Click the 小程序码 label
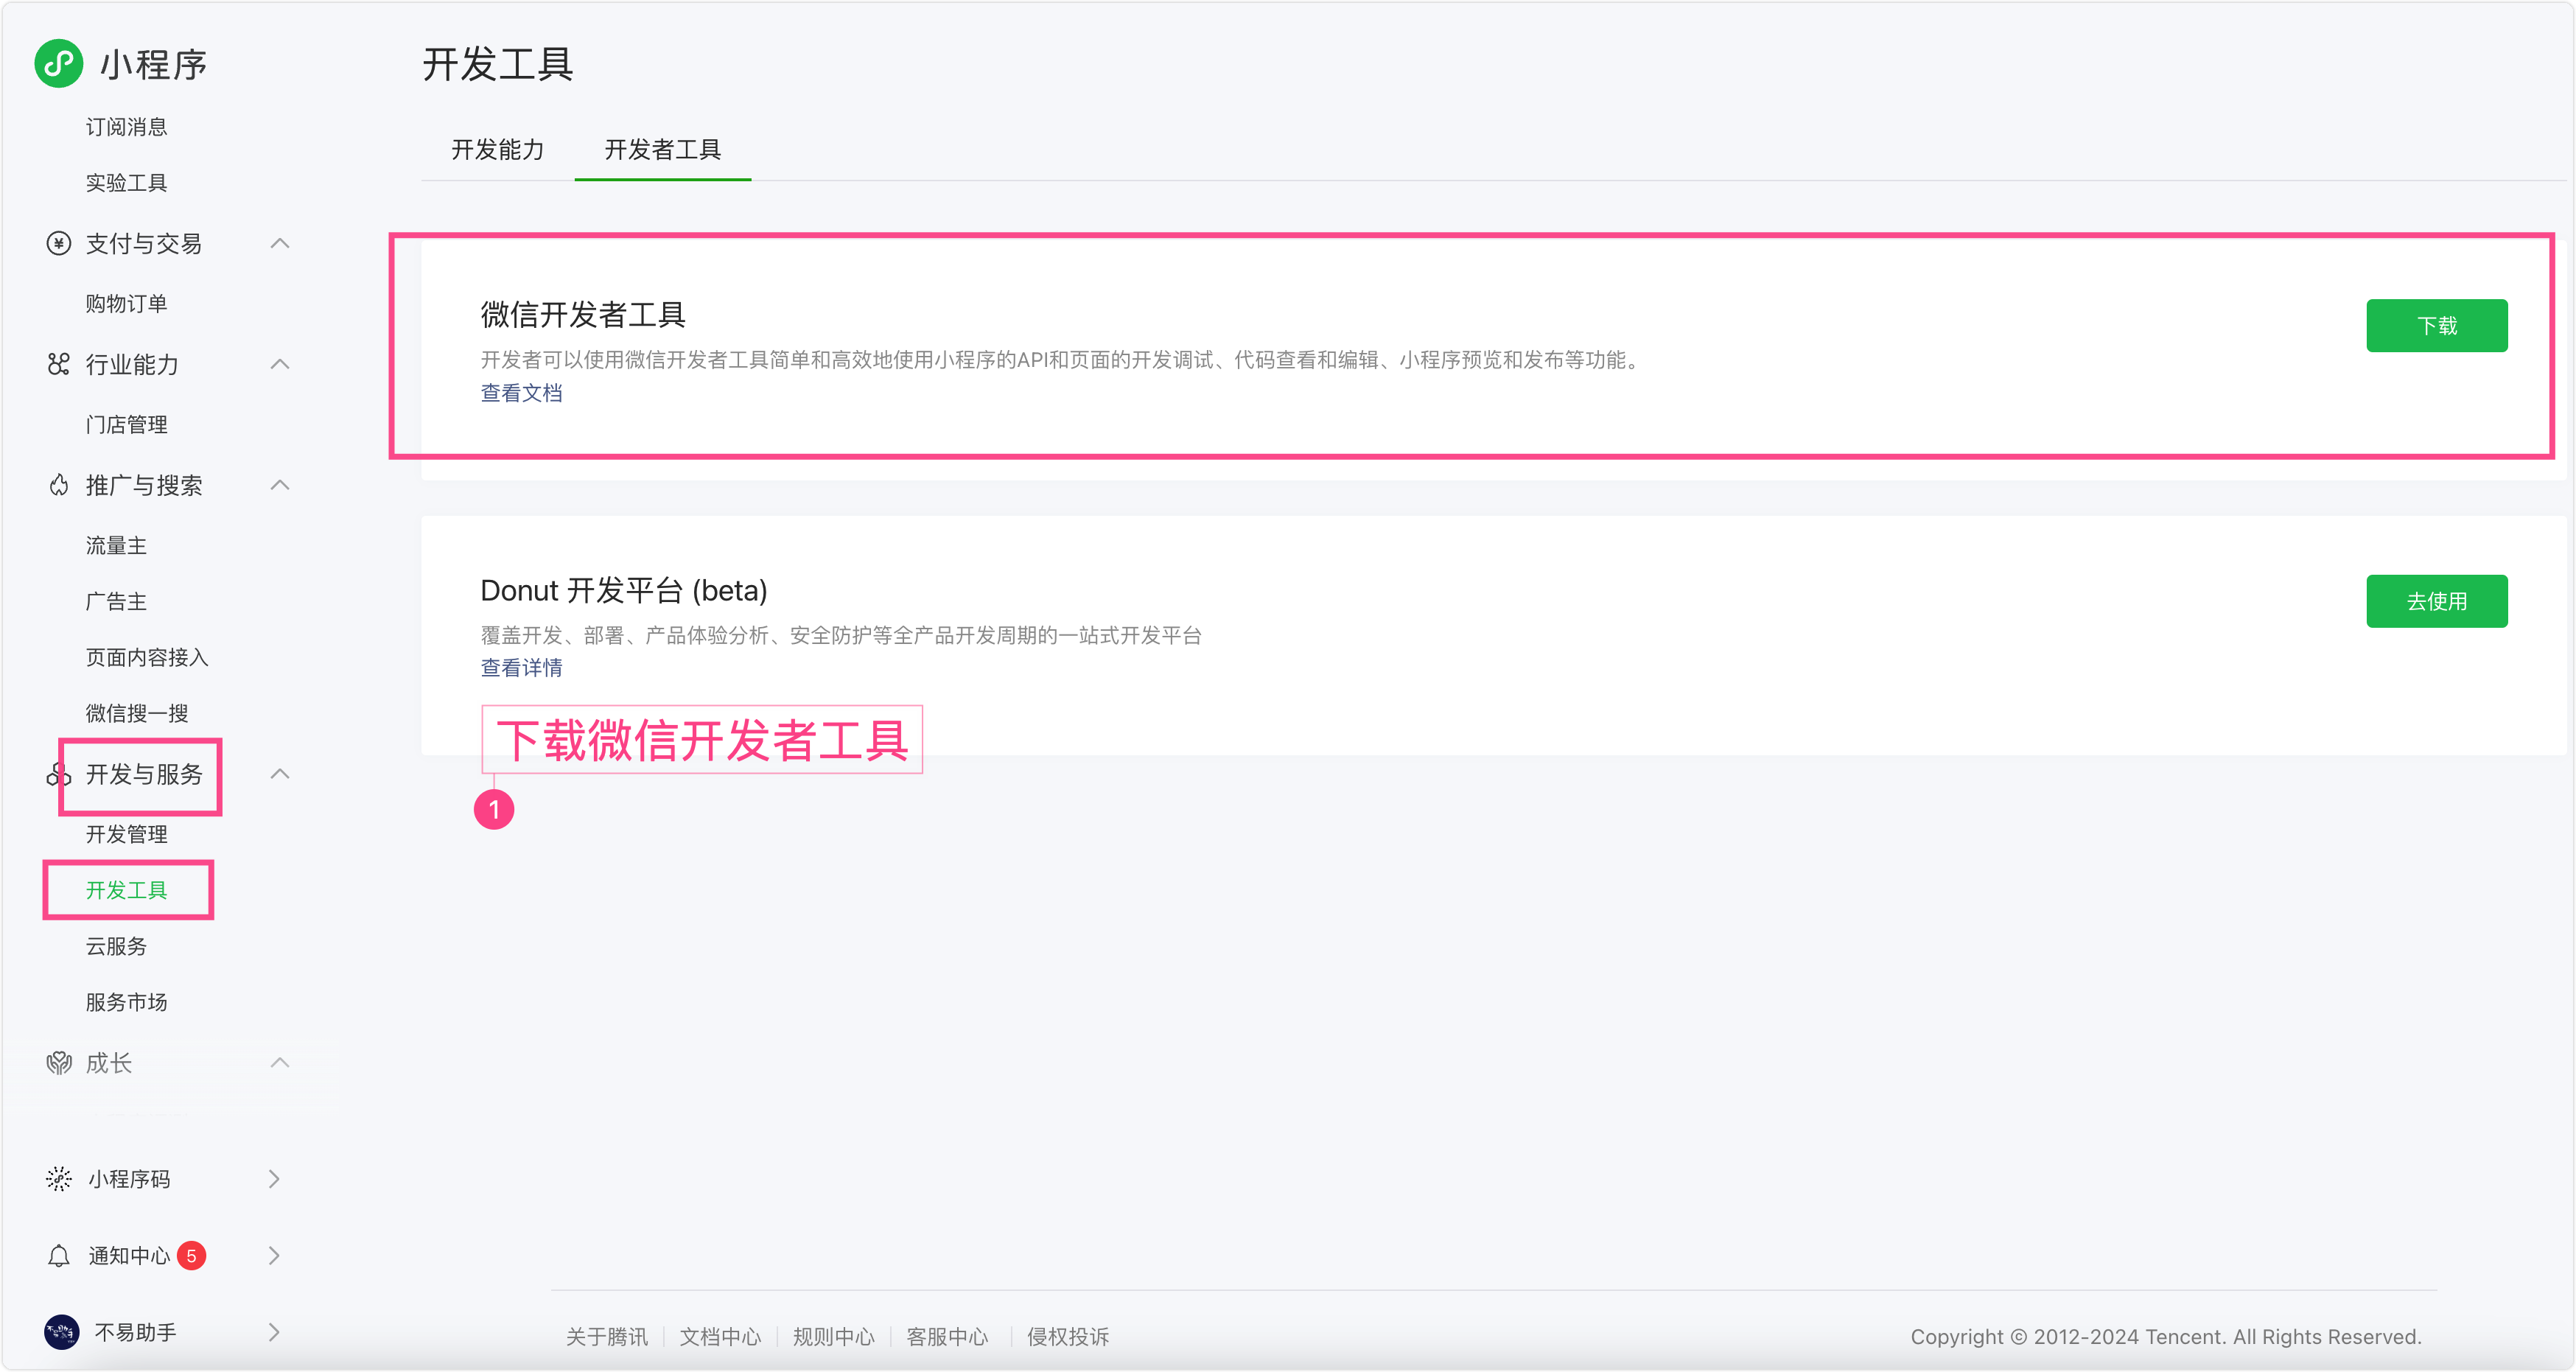This screenshot has height=1372, width=2576. [x=129, y=1179]
